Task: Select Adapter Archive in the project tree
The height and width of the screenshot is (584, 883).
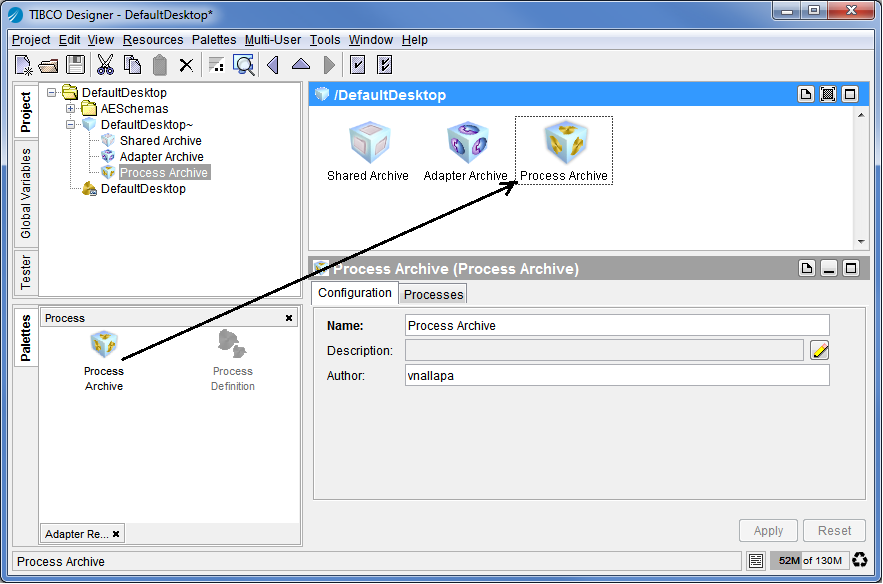Action: point(161,157)
